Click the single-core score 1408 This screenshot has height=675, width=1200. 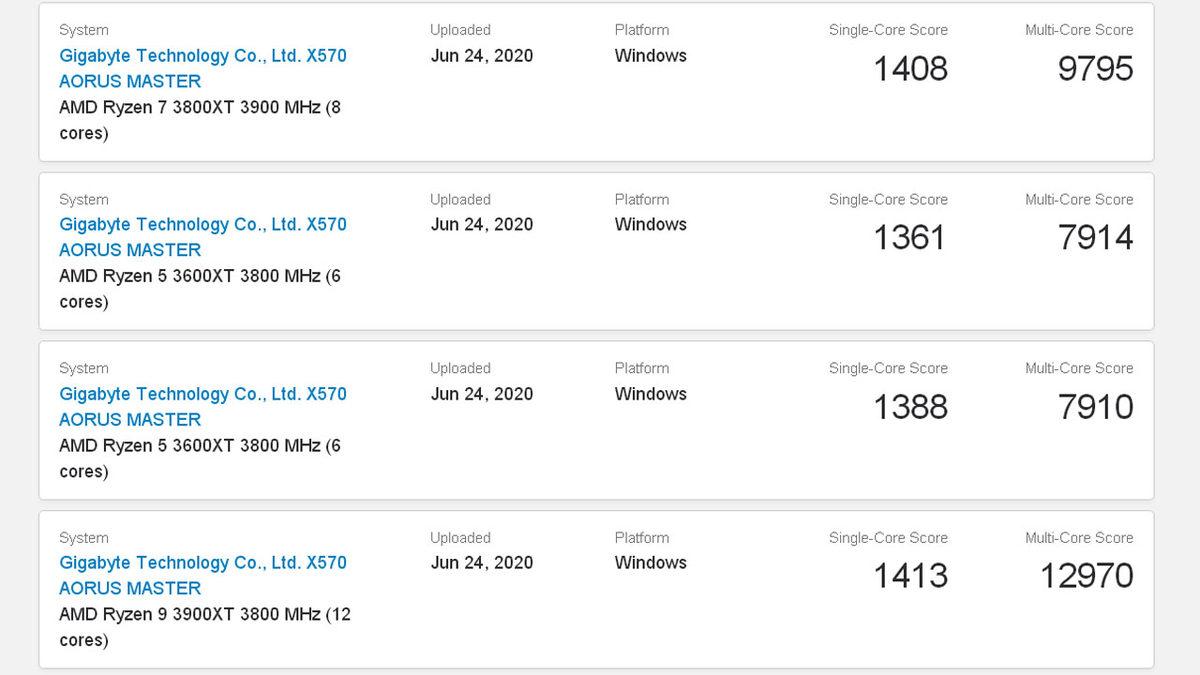tap(910, 69)
